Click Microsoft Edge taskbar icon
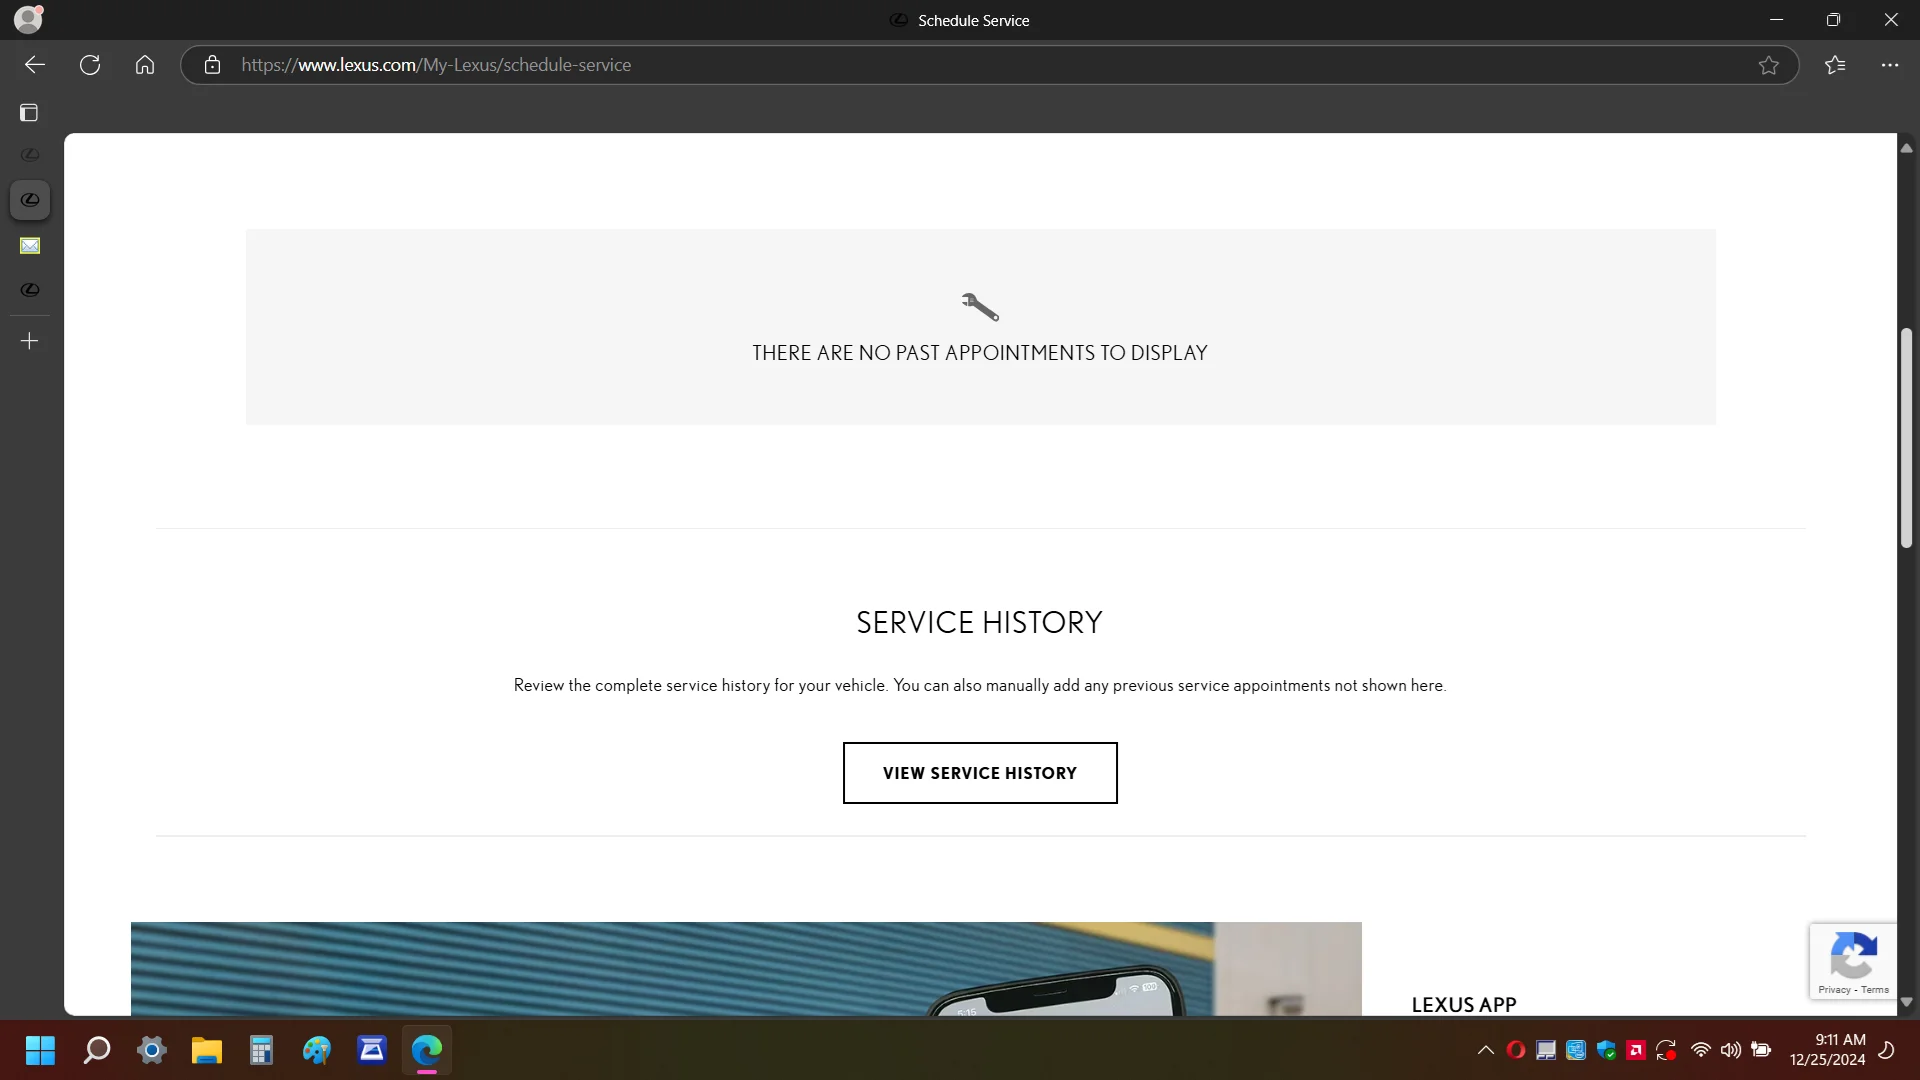 click(x=427, y=1050)
